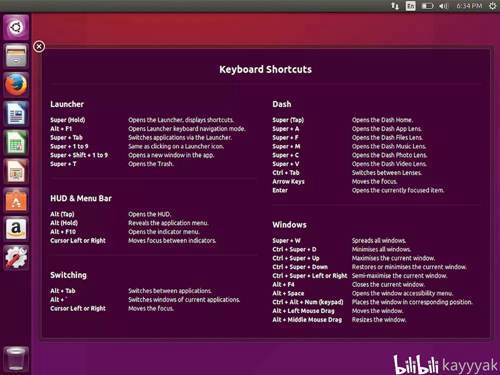Click 'Spreads all windows.' description
The image size is (500, 375).
(x=379, y=240)
